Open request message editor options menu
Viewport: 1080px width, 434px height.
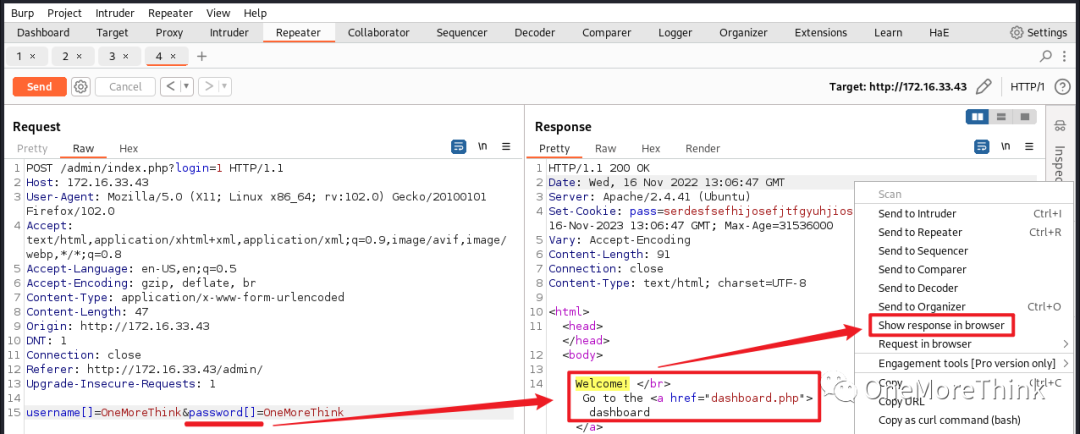pyautogui.click(x=506, y=147)
